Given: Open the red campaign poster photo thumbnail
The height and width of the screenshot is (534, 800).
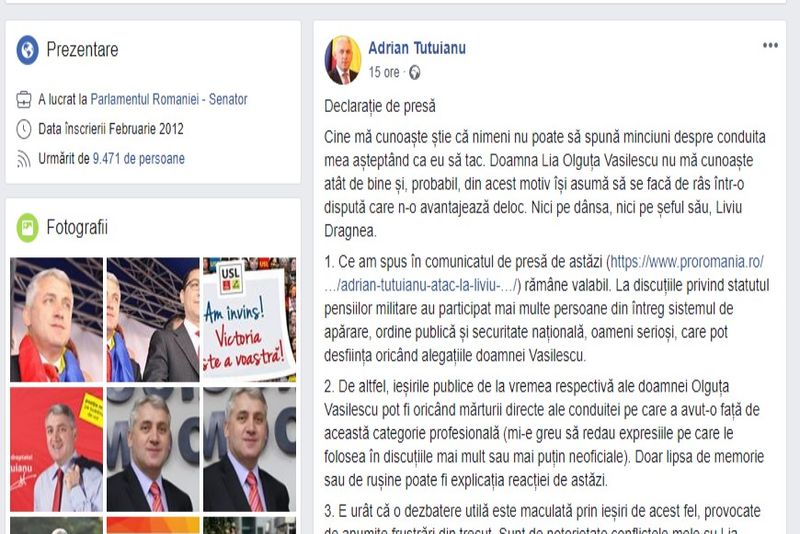Looking at the screenshot, I should [x=57, y=449].
